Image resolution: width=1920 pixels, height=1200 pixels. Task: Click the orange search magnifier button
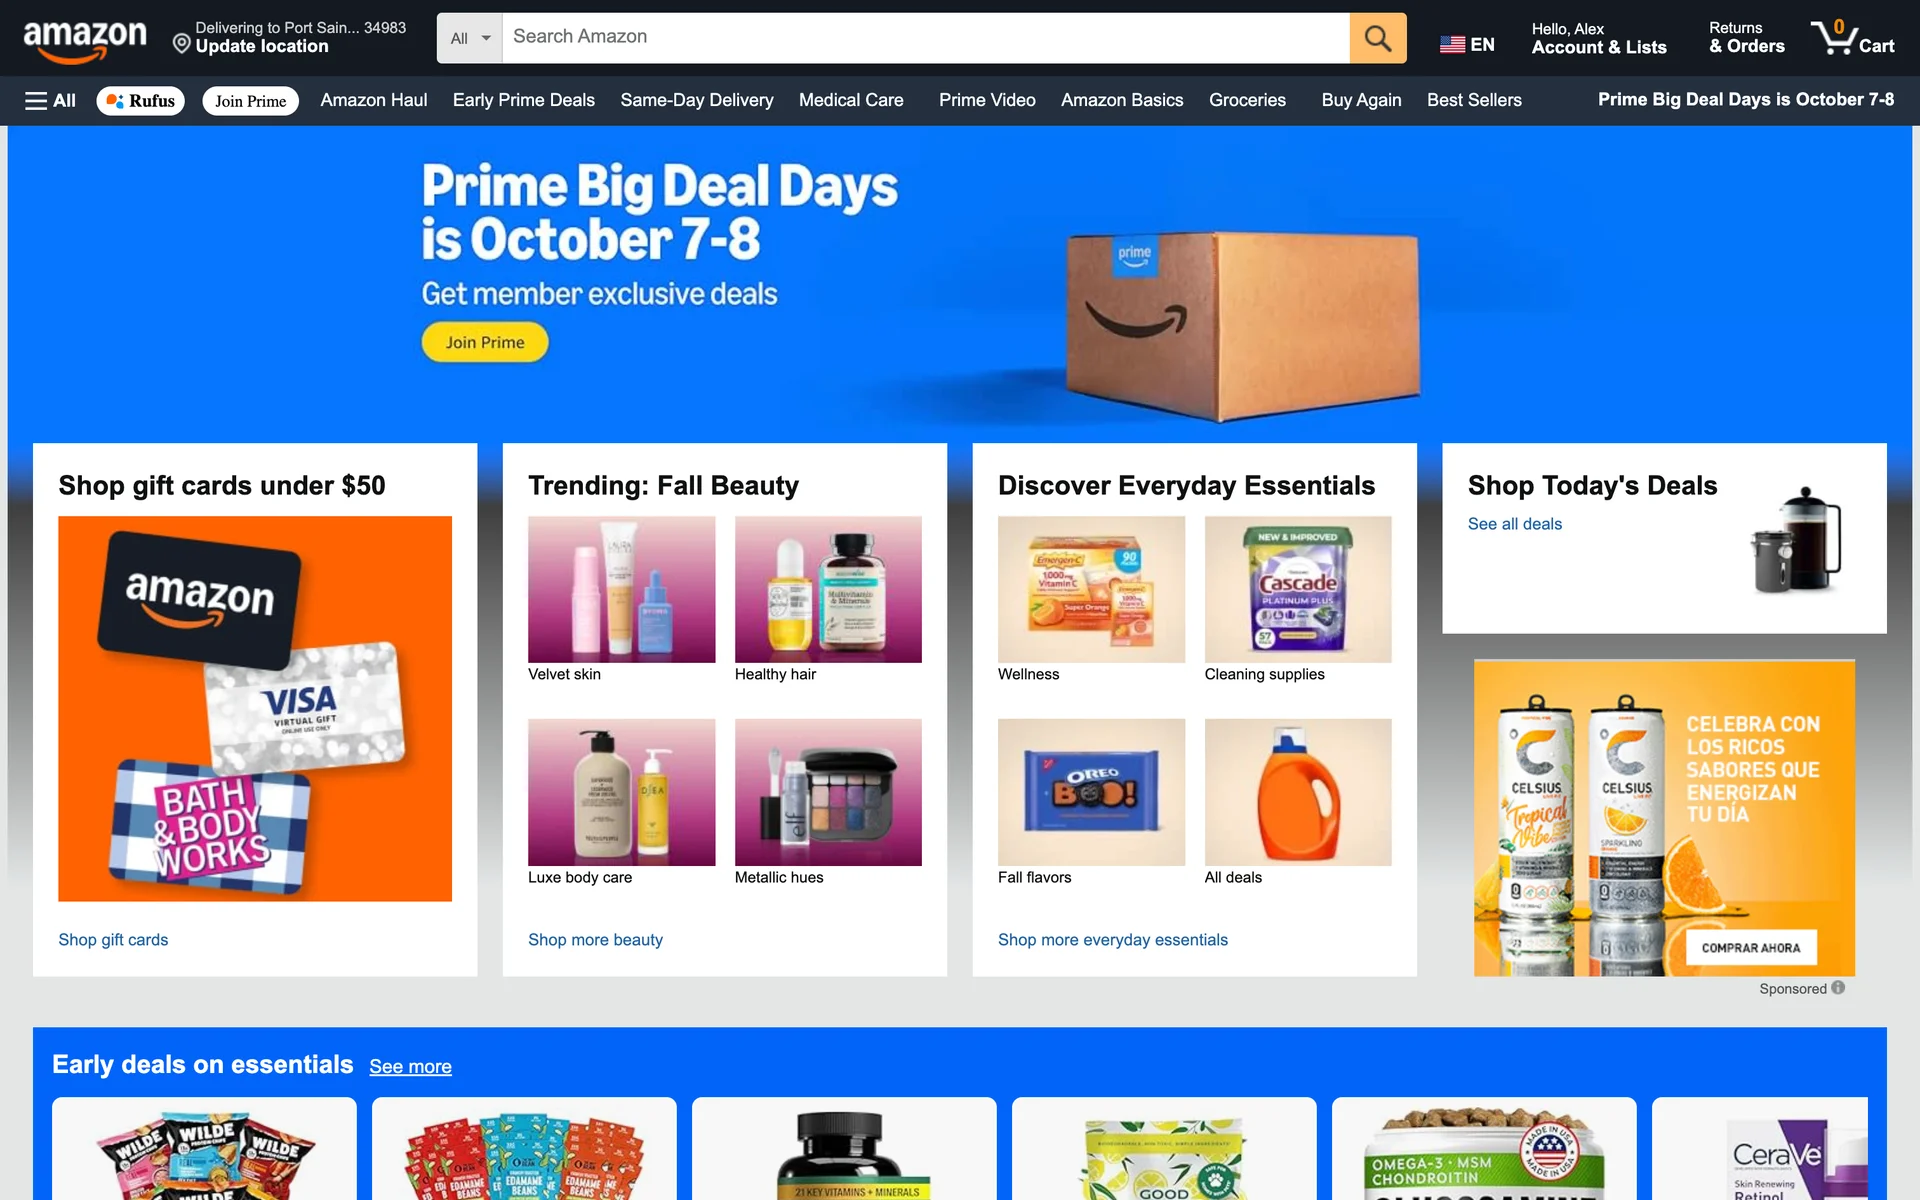point(1377,38)
